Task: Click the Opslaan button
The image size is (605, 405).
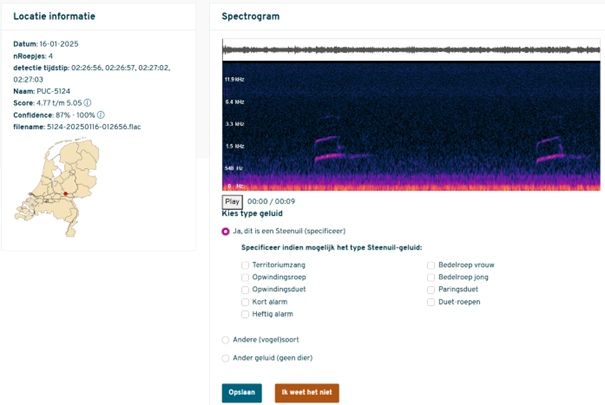Action: pos(241,392)
